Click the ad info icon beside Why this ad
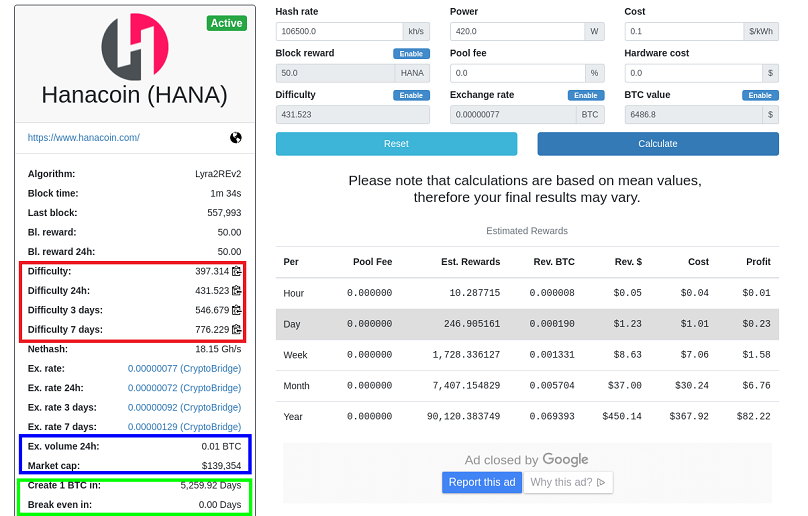 point(601,482)
